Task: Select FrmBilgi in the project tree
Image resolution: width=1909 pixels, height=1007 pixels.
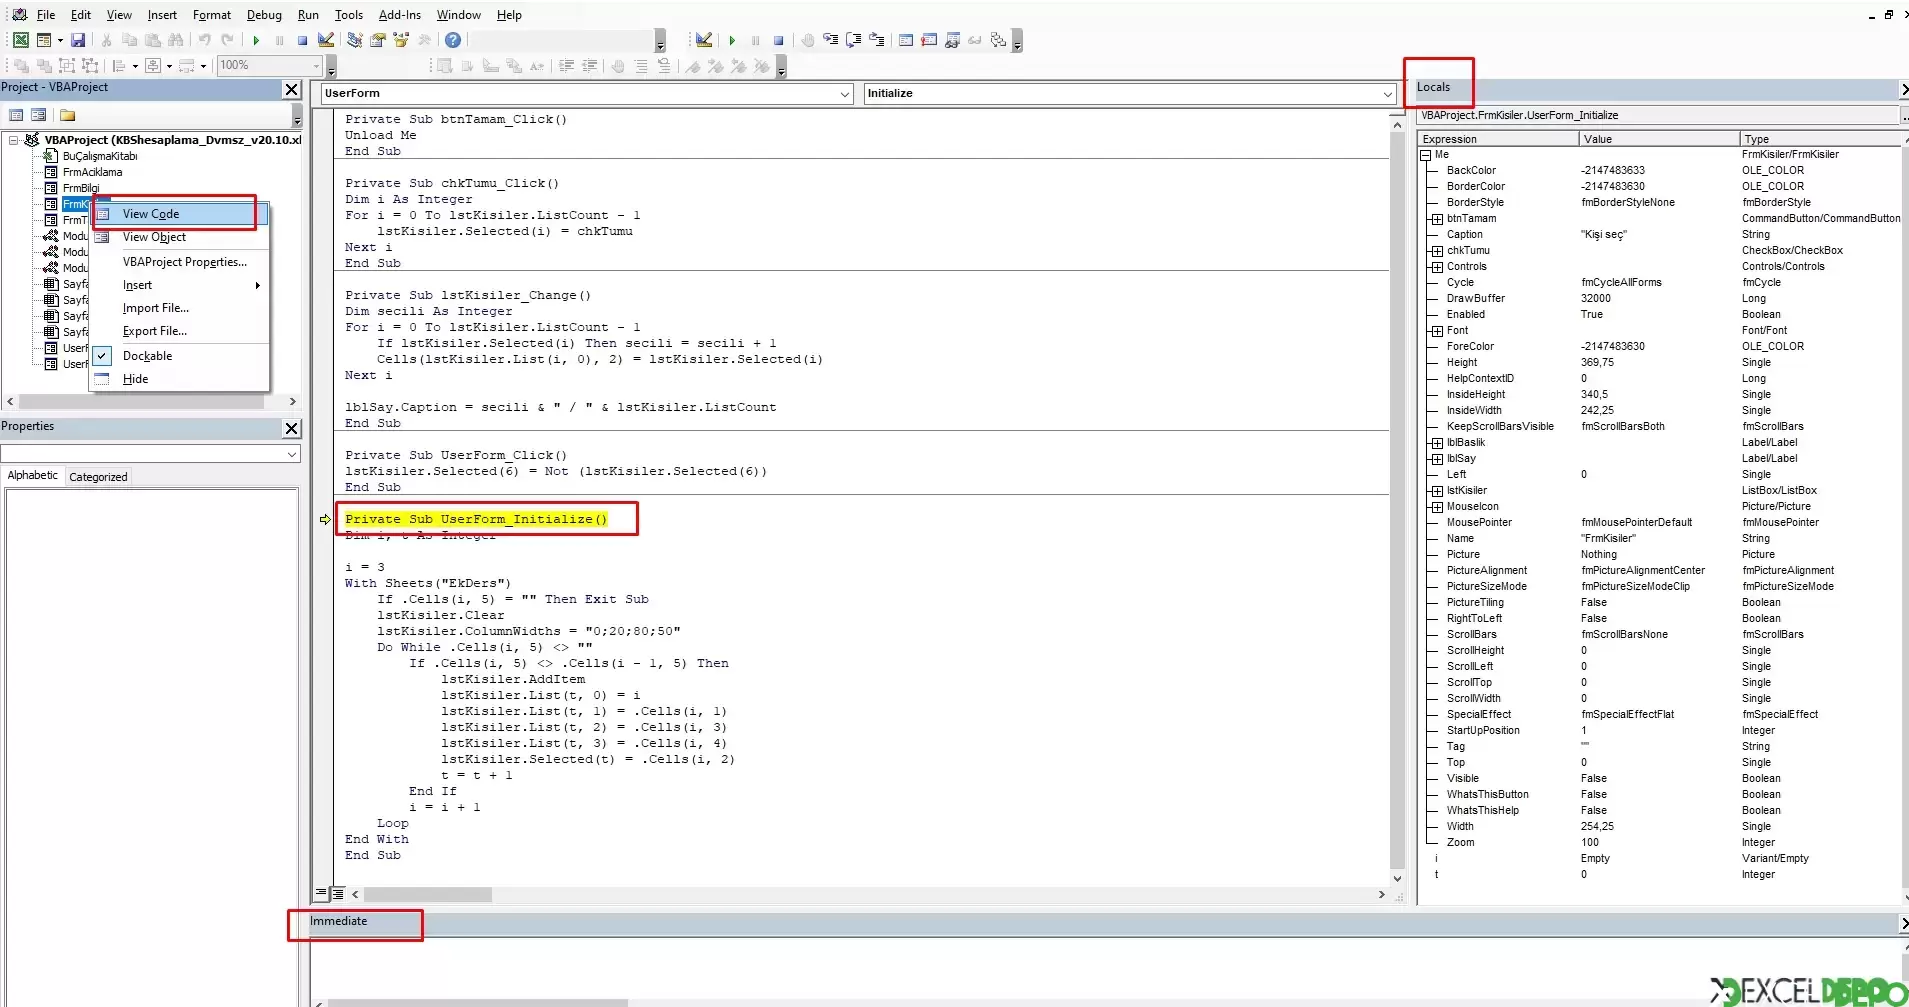Action: [x=81, y=188]
